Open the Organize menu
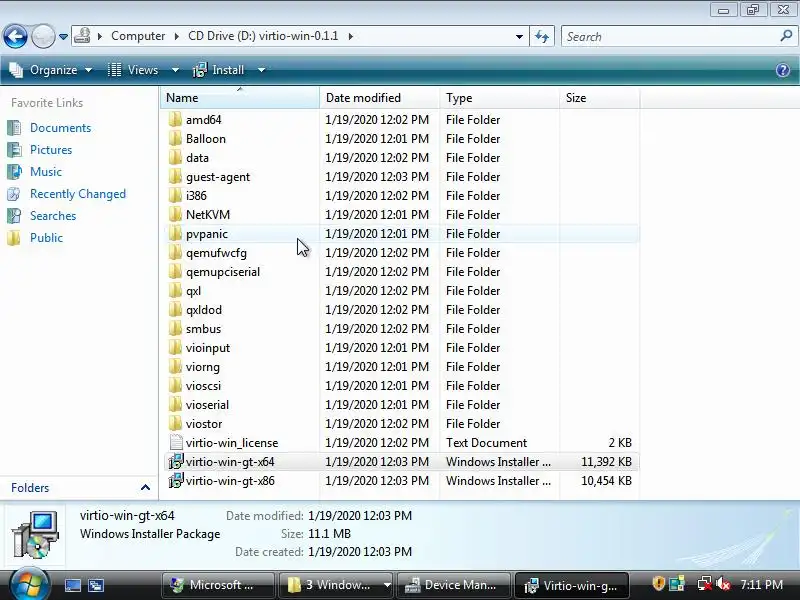This screenshot has width=800, height=600. tap(51, 70)
